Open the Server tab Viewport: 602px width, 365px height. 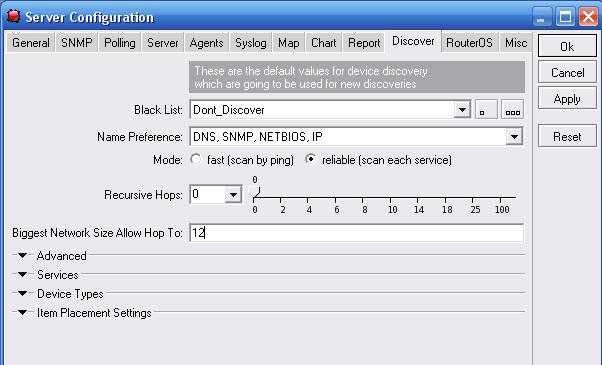tap(162, 43)
